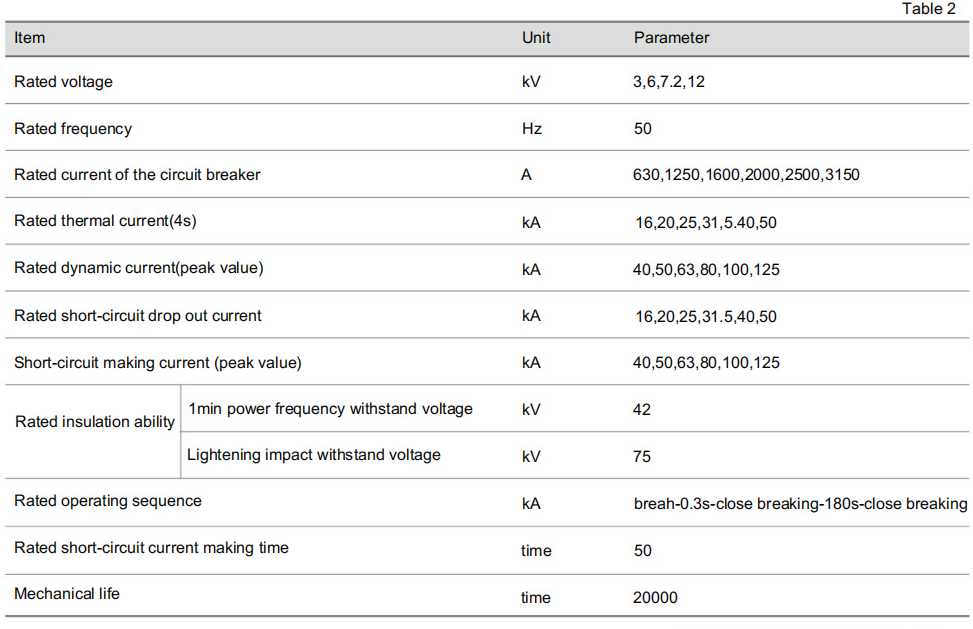This screenshot has height=629, width=973.
Task: Select 'Rated current of the circuit breaker' text
Action: point(137,175)
